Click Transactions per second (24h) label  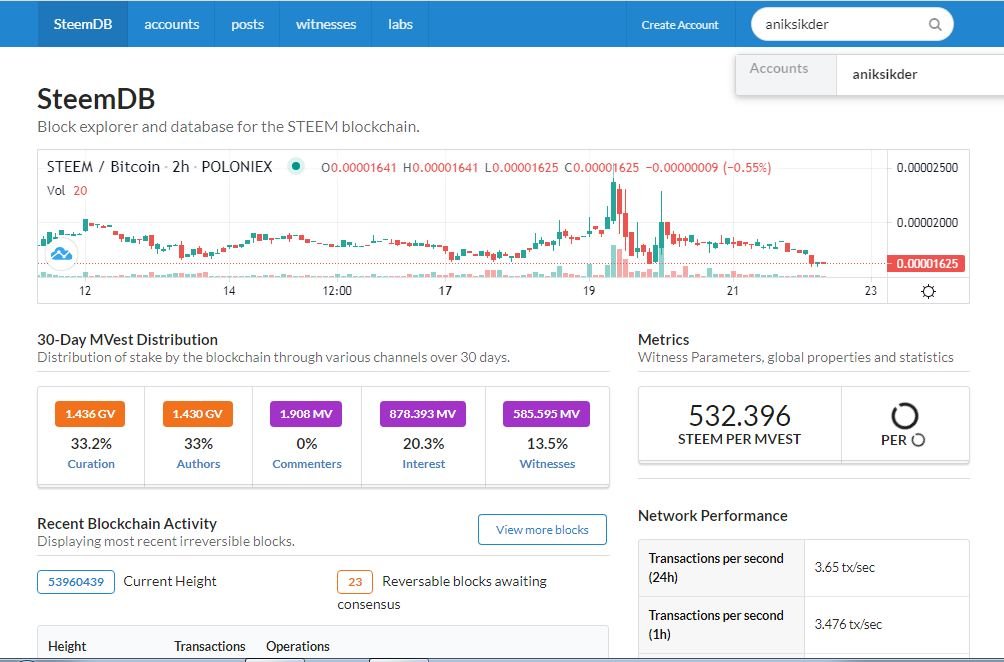(x=716, y=567)
